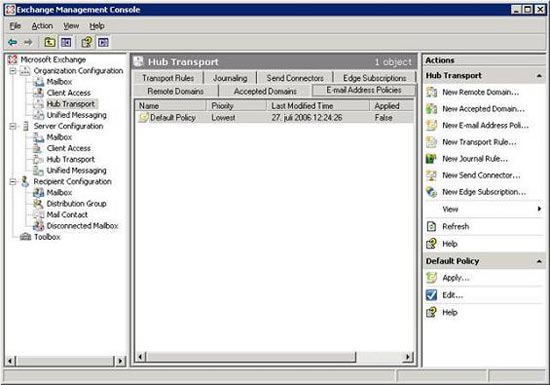
Task: Collapse the Recipient Configuration node
Action: [13, 182]
